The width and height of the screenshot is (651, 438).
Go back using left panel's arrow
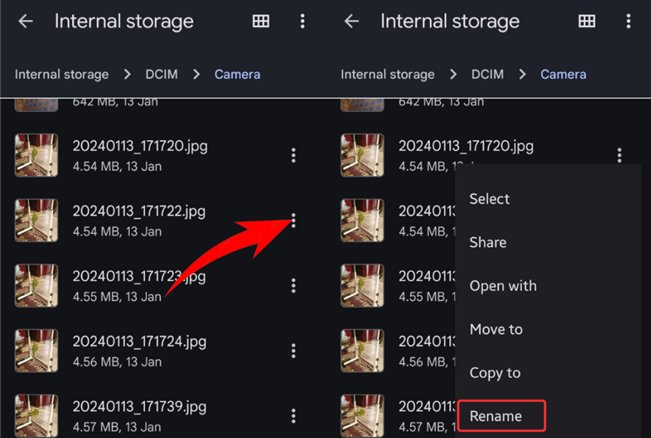pyautogui.click(x=26, y=21)
